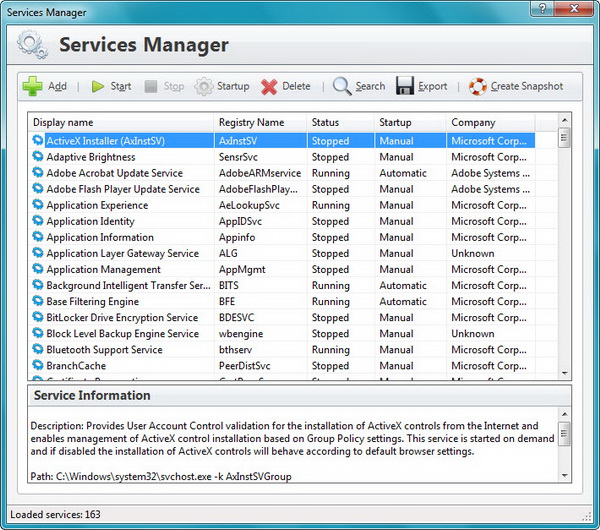
Task: Sort by the Registry Name column header
Action: coord(260,122)
